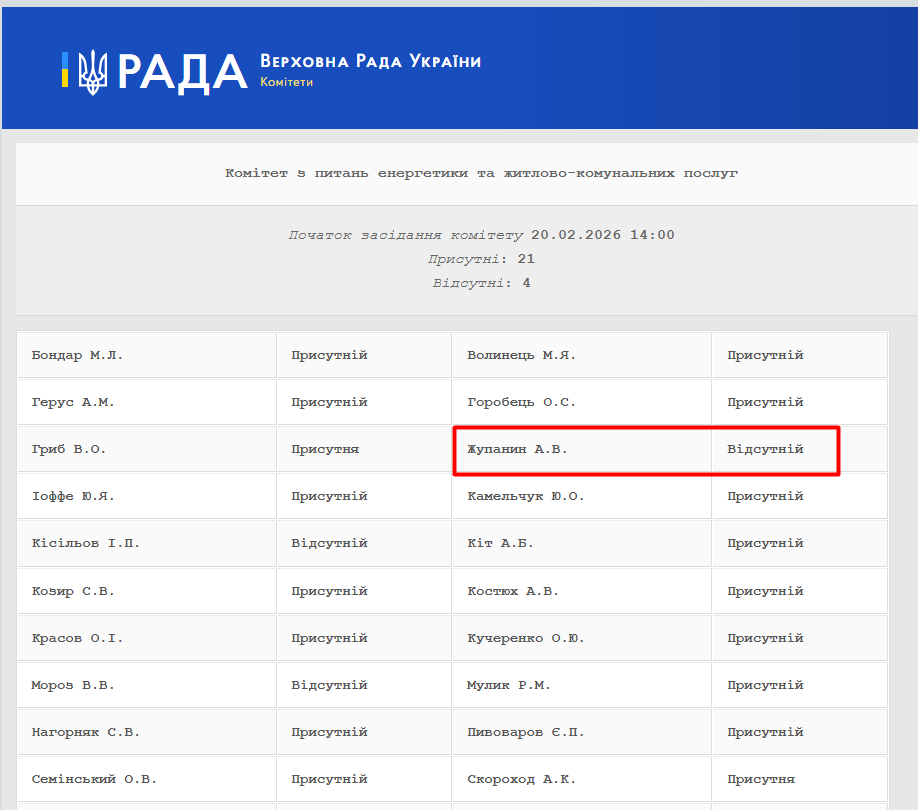Image resolution: width=918 pixels, height=810 pixels.
Task: Click the Присутні: 21 count
Action: pos(481,259)
